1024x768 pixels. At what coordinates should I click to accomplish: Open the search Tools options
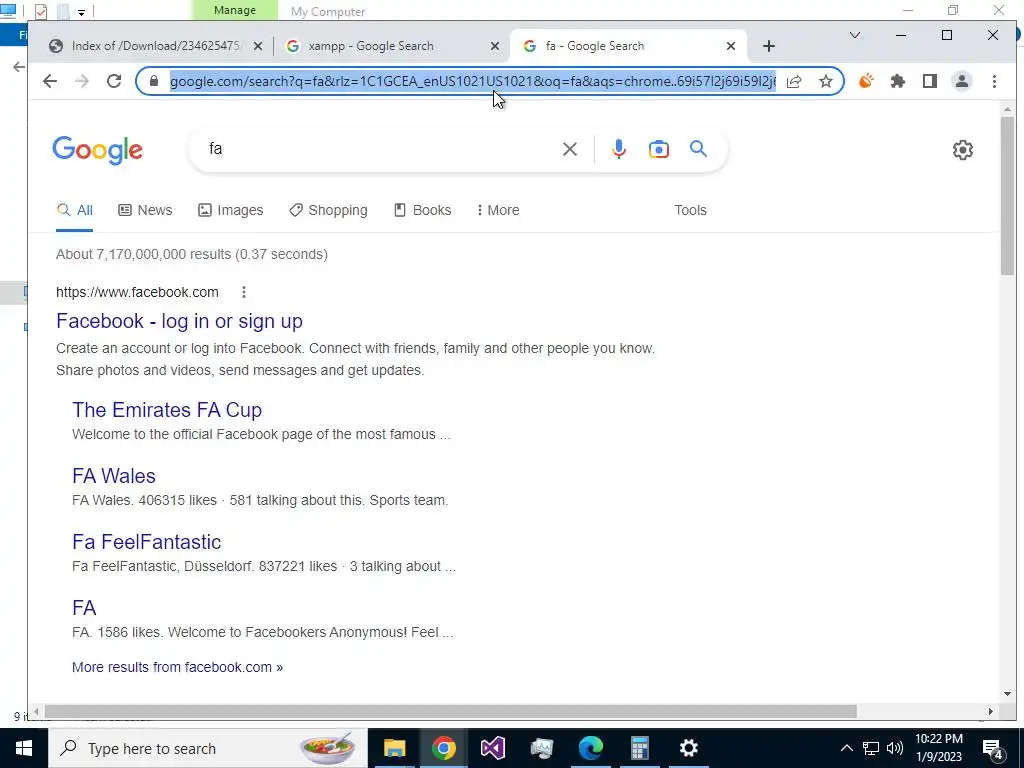pyautogui.click(x=690, y=210)
